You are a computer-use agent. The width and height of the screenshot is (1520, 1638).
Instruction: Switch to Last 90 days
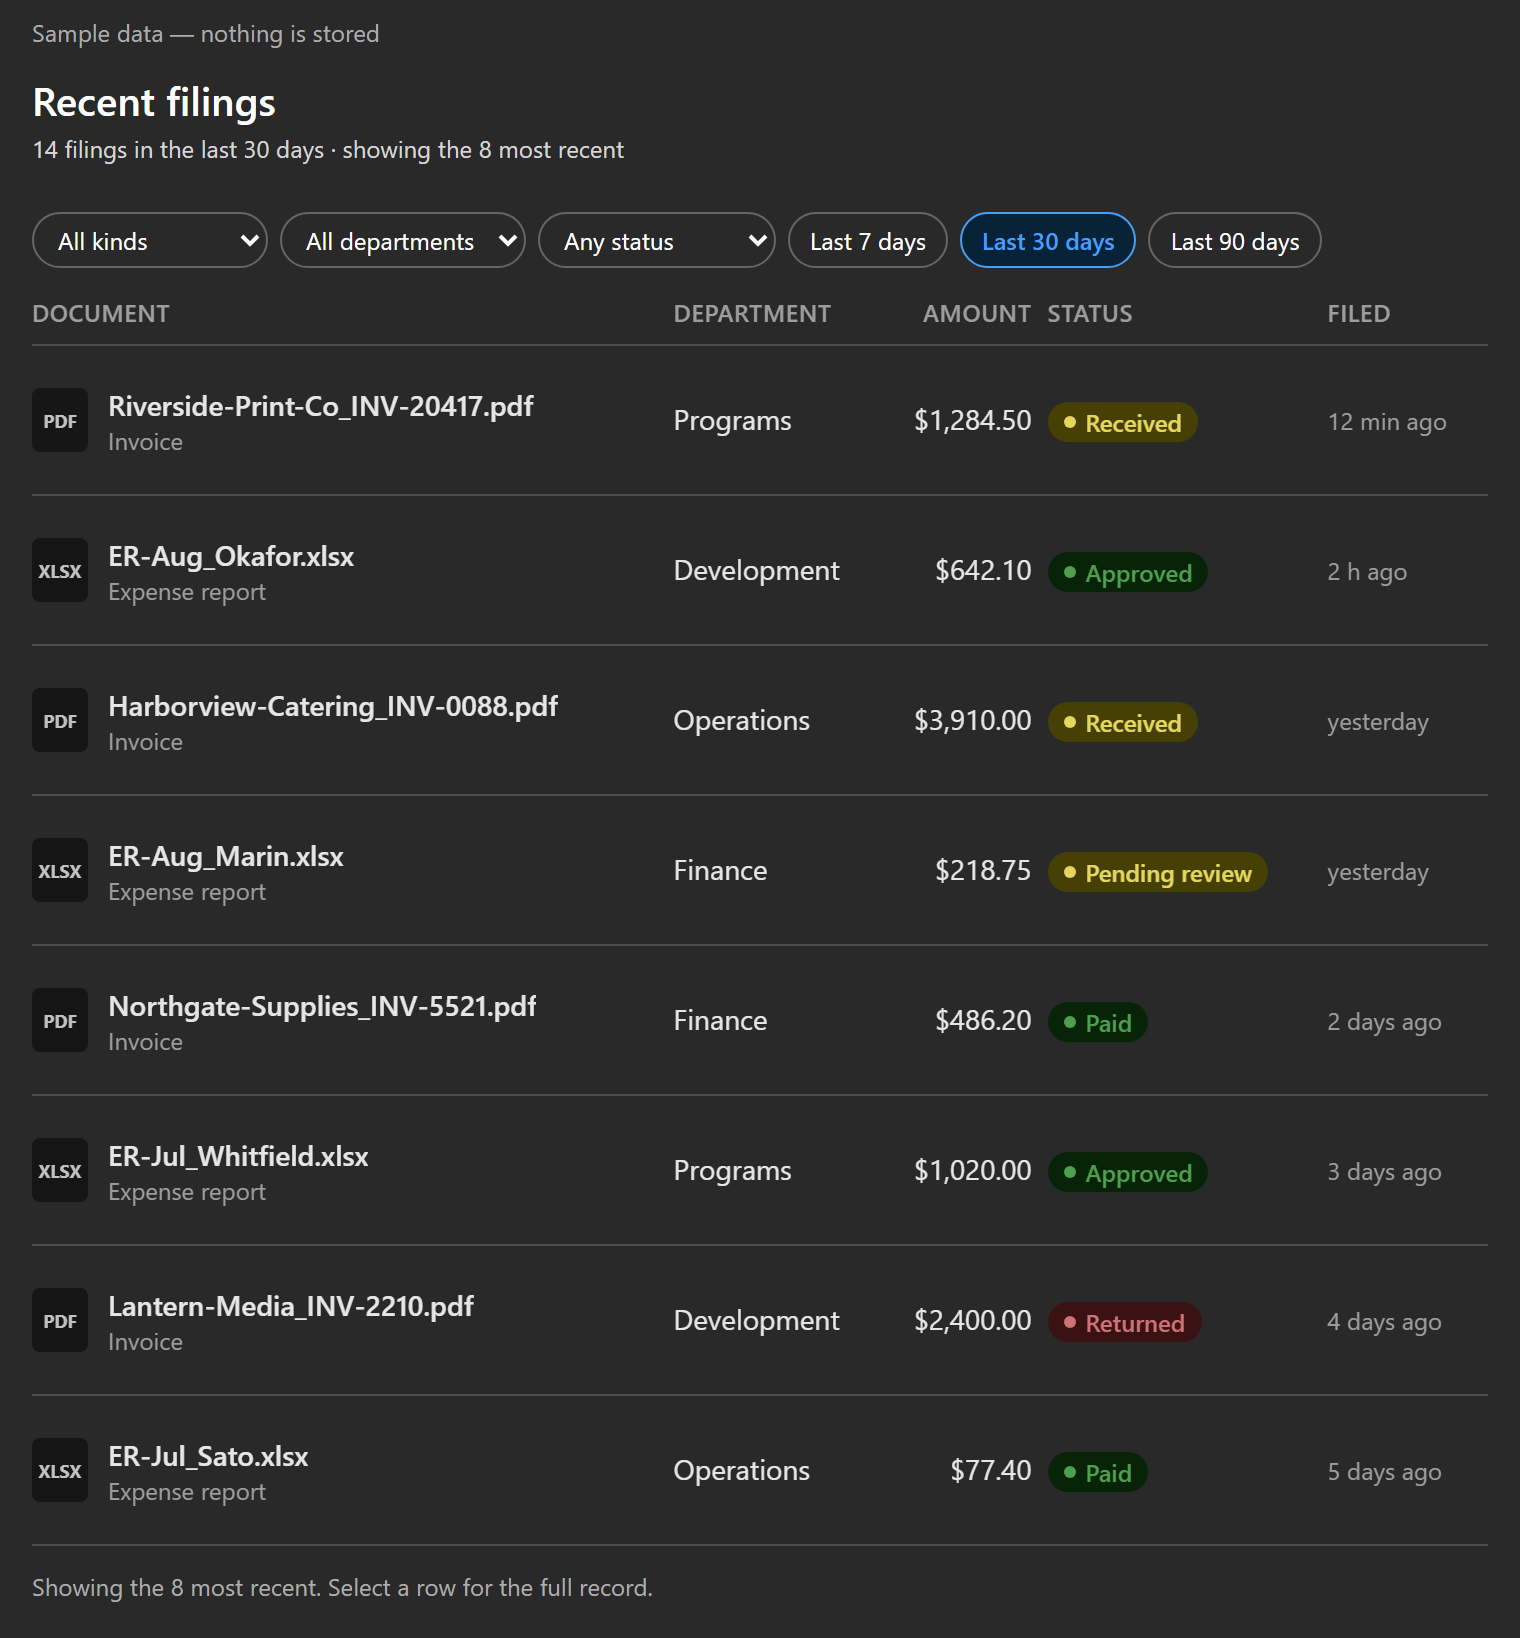point(1235,241)
